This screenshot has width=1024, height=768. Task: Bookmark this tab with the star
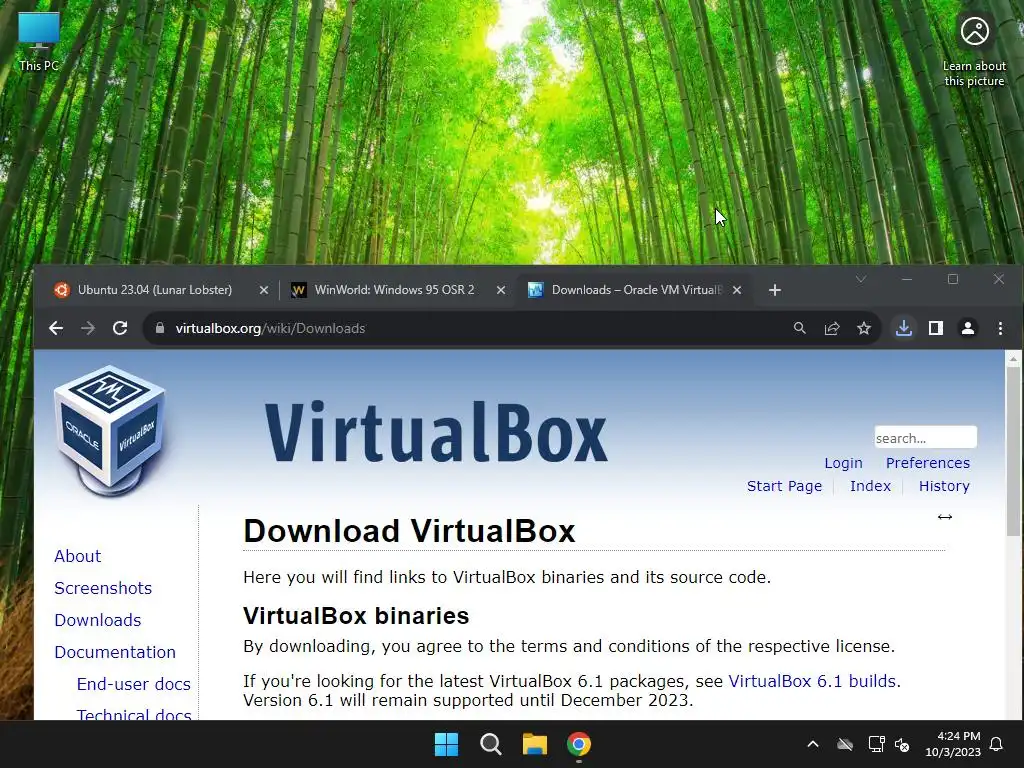(864, 328)
